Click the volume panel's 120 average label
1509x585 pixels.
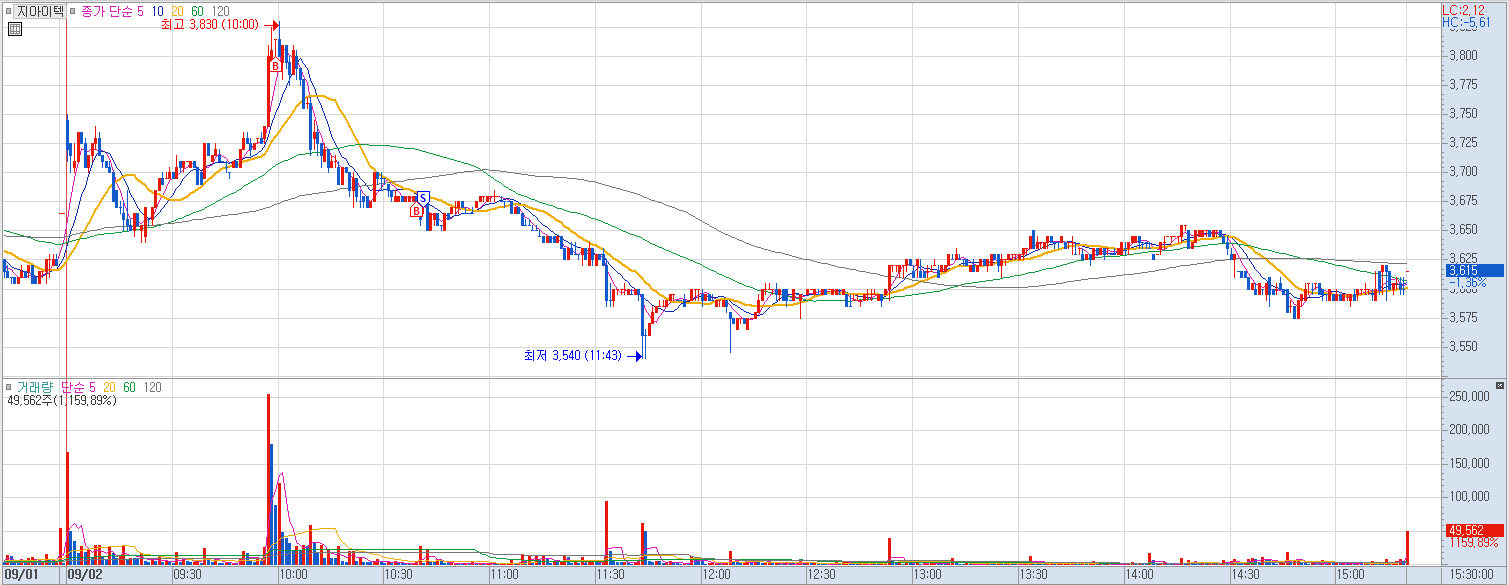click(x=152, y=387)
